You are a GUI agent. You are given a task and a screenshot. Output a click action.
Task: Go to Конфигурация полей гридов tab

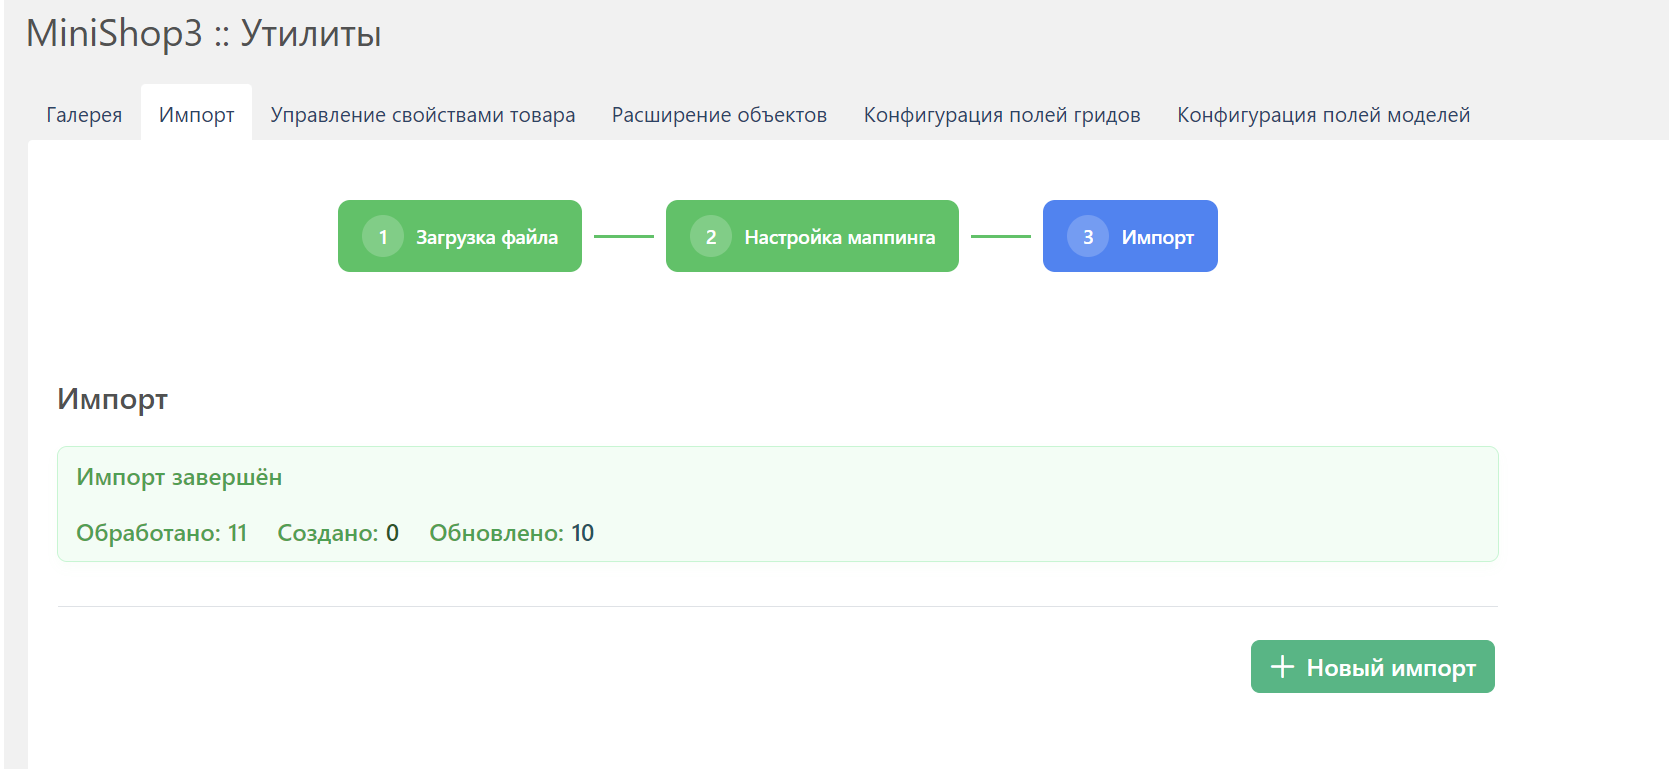click(x=1001, y=115)
